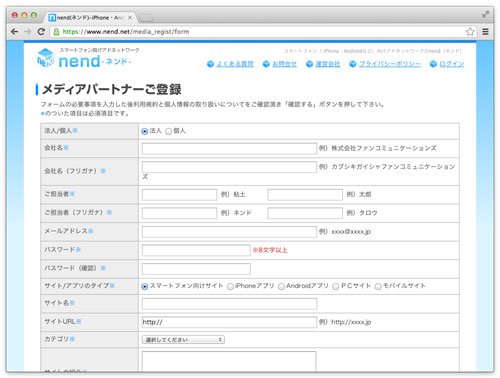
Task: Click the メールアドレス input field
Action: pos(229,232)
